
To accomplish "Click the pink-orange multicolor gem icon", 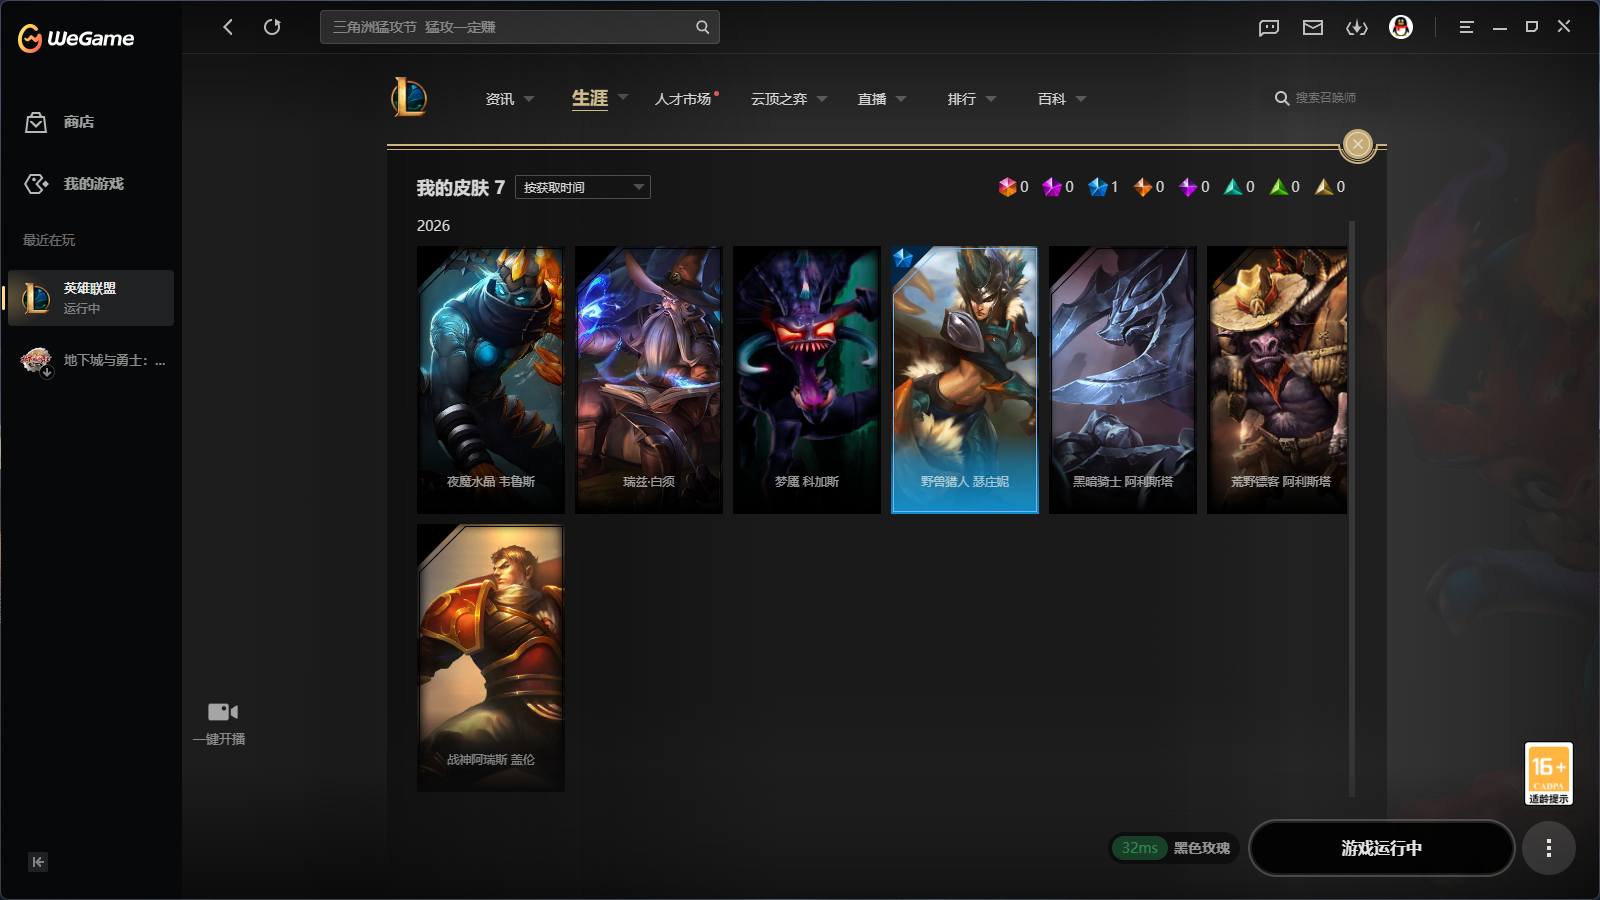I will 1007,187.
